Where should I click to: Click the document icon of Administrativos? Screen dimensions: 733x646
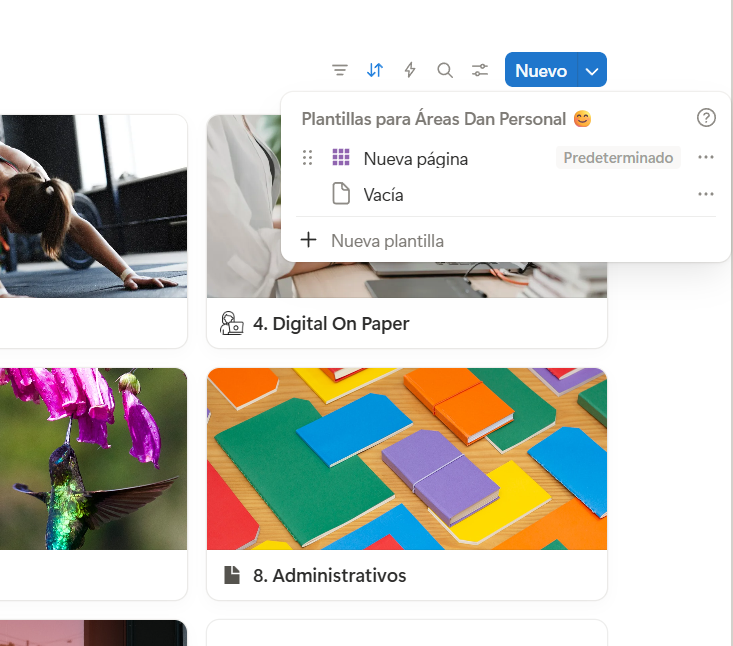click(x=232, y=575)
